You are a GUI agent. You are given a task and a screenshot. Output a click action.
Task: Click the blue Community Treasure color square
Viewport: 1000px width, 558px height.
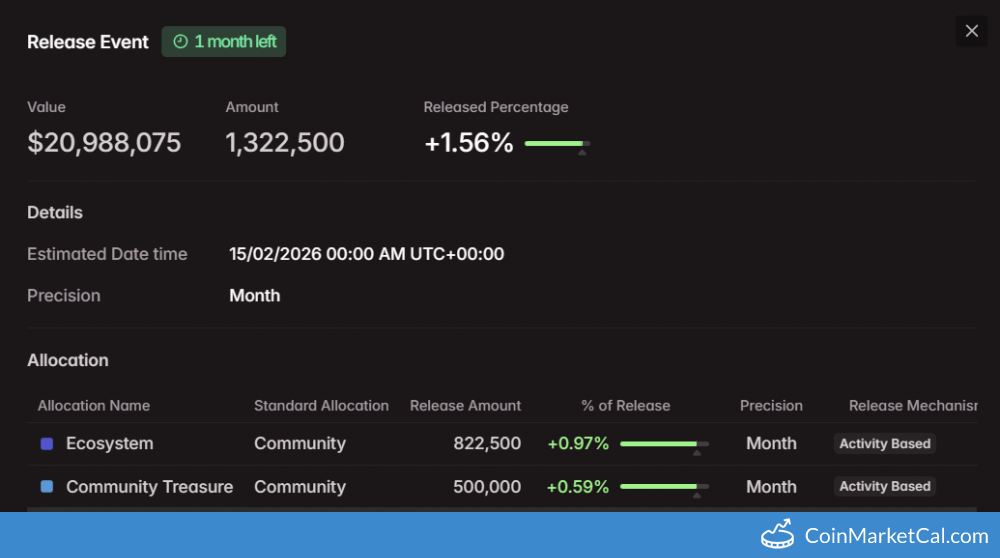coord(46,487)
